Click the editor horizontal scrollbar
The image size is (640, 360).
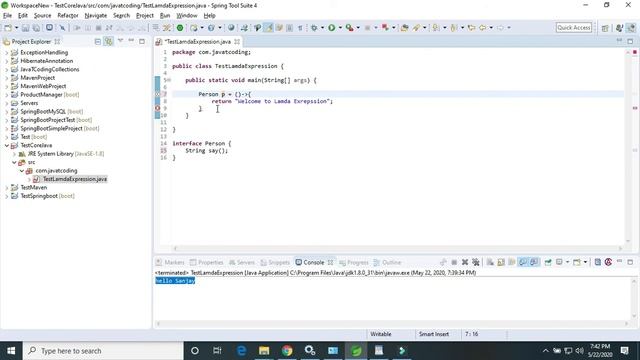[x=398, y=248]
